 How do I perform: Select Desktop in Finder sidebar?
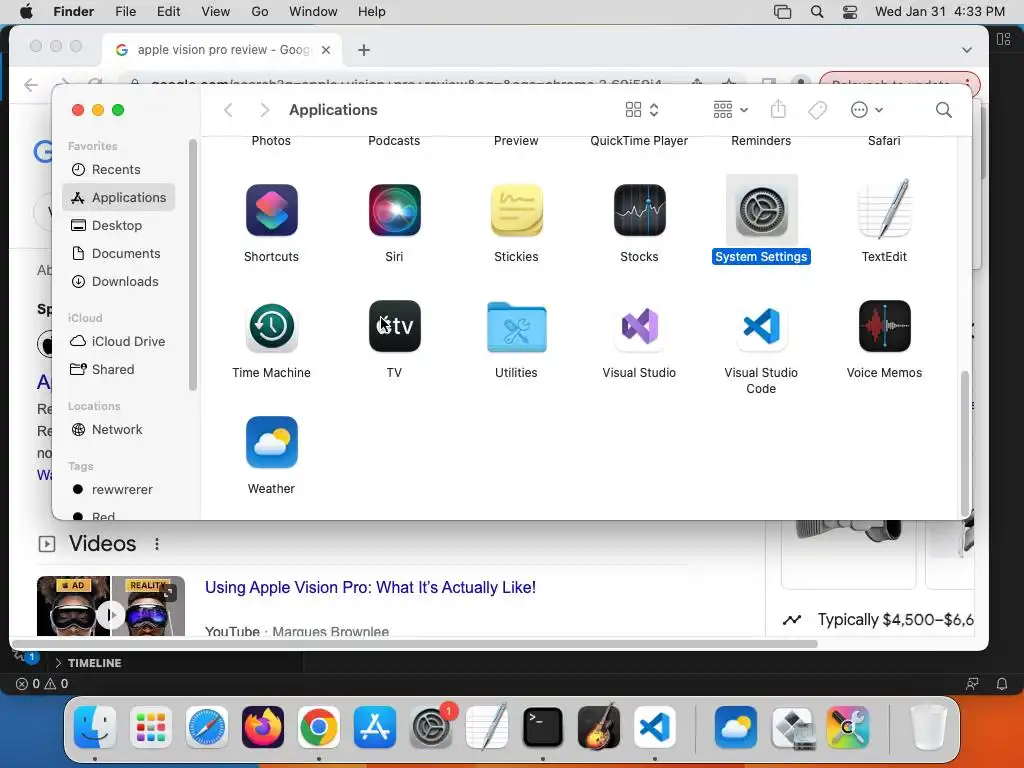click(118, 225)
